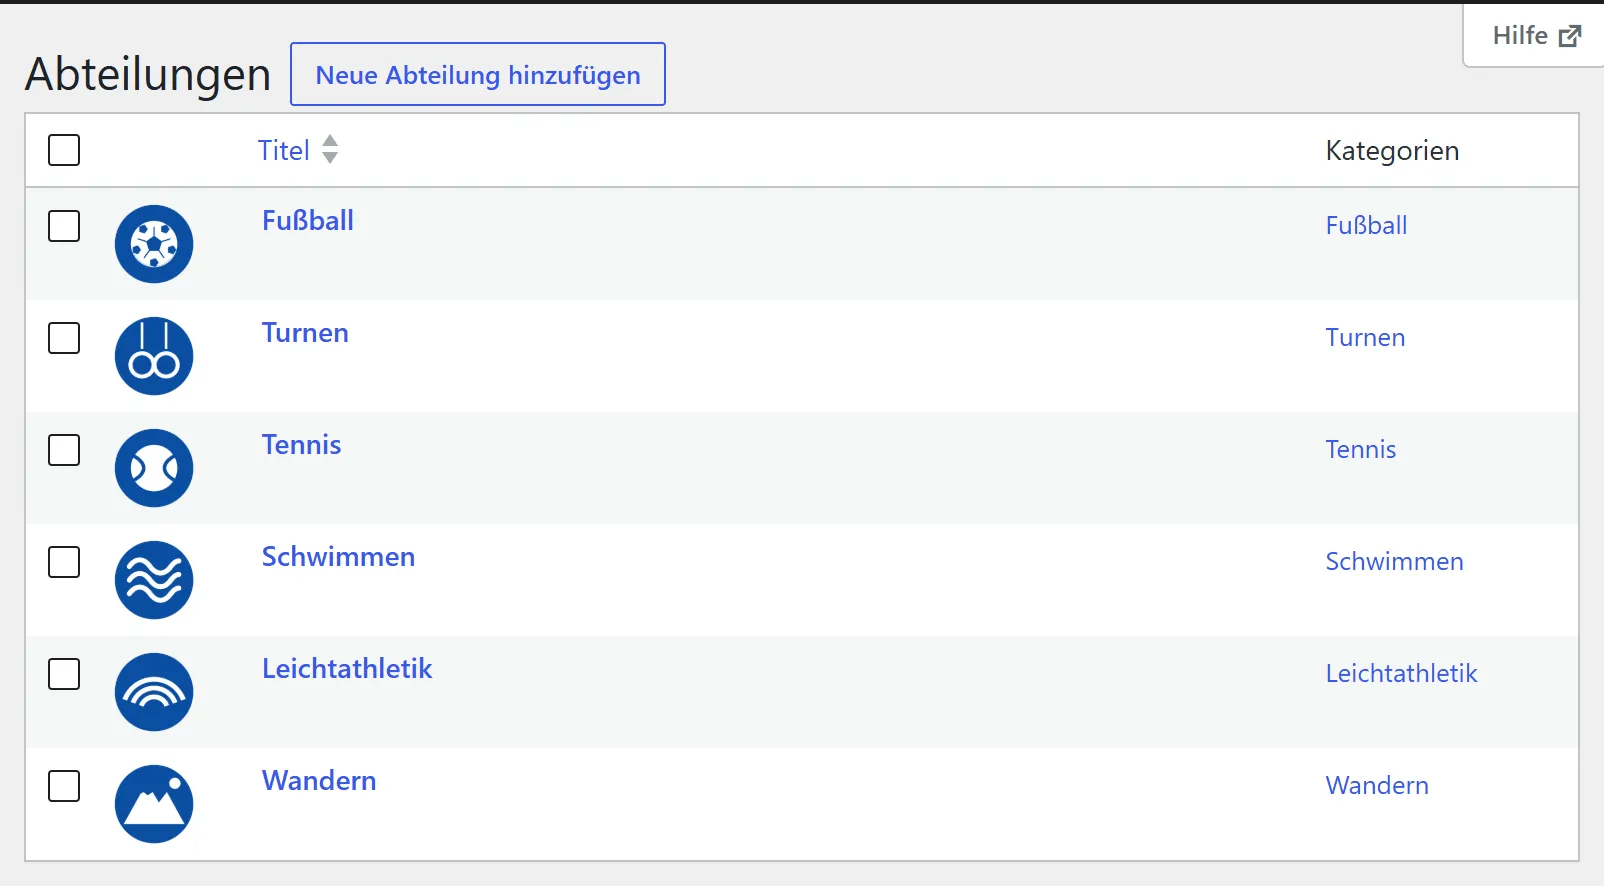Open the Schwimmen title link
Image resolution: width=1604 pixels, height=886 pixels.
tap(338, 557)
